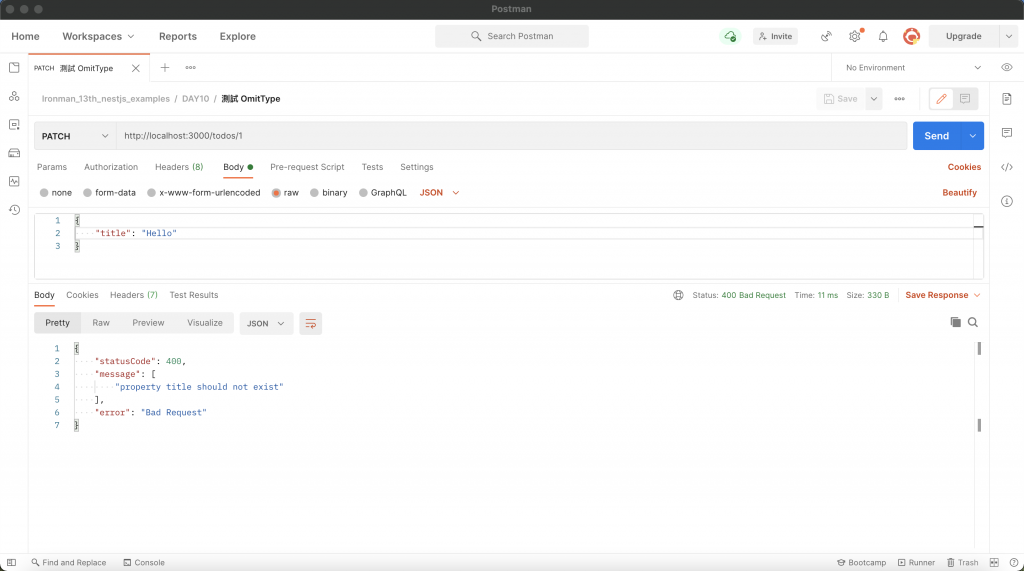Image resolution: width=1024 pixels, height=571 pixels.
Task: Switch to comment mode icon
Action: click(x=965, y=99)
